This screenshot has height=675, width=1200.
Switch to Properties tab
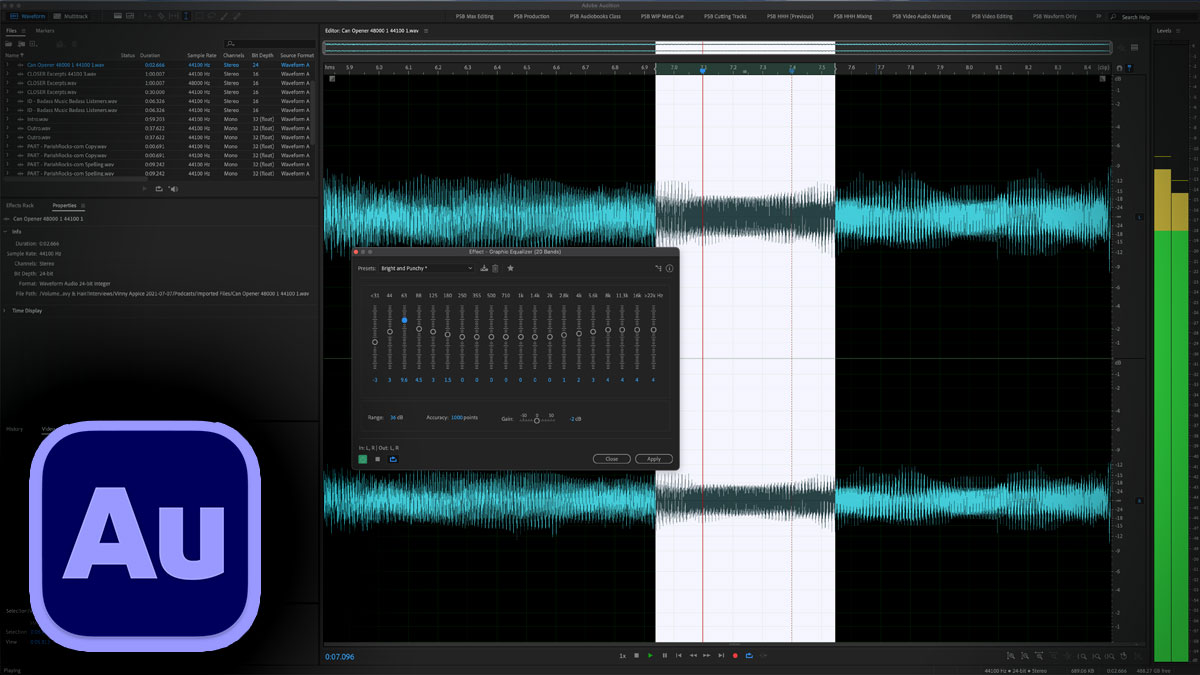point(64,205)
